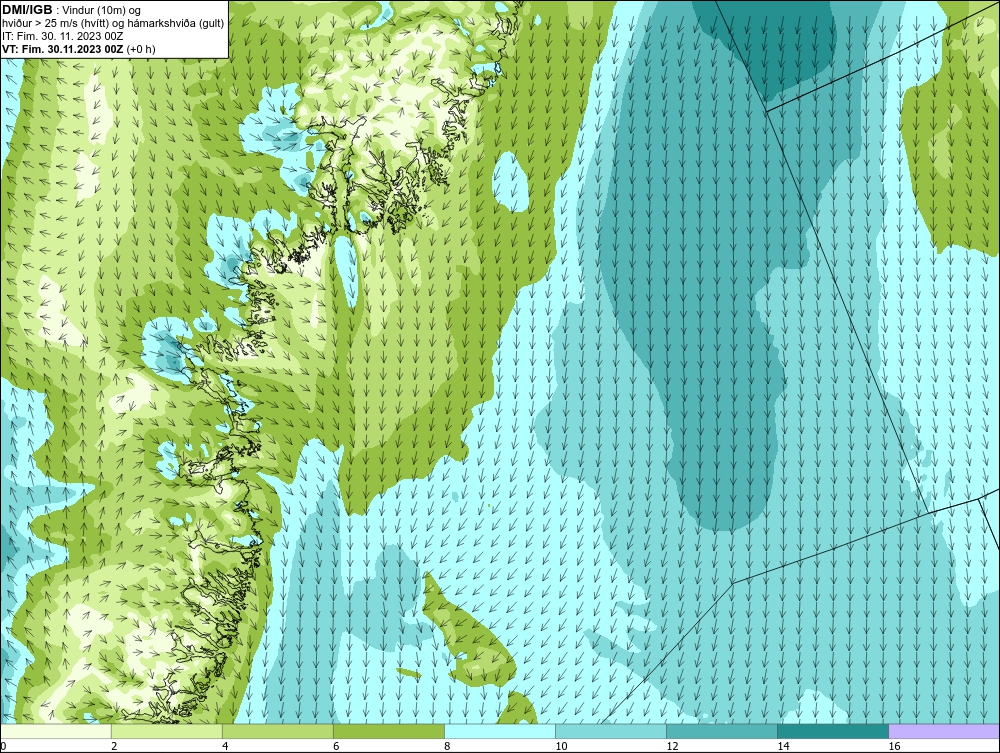1000x753 pixels.
Task: Click the 2–4 m/s legend color swatch
Action: click(x=167, y=731)
